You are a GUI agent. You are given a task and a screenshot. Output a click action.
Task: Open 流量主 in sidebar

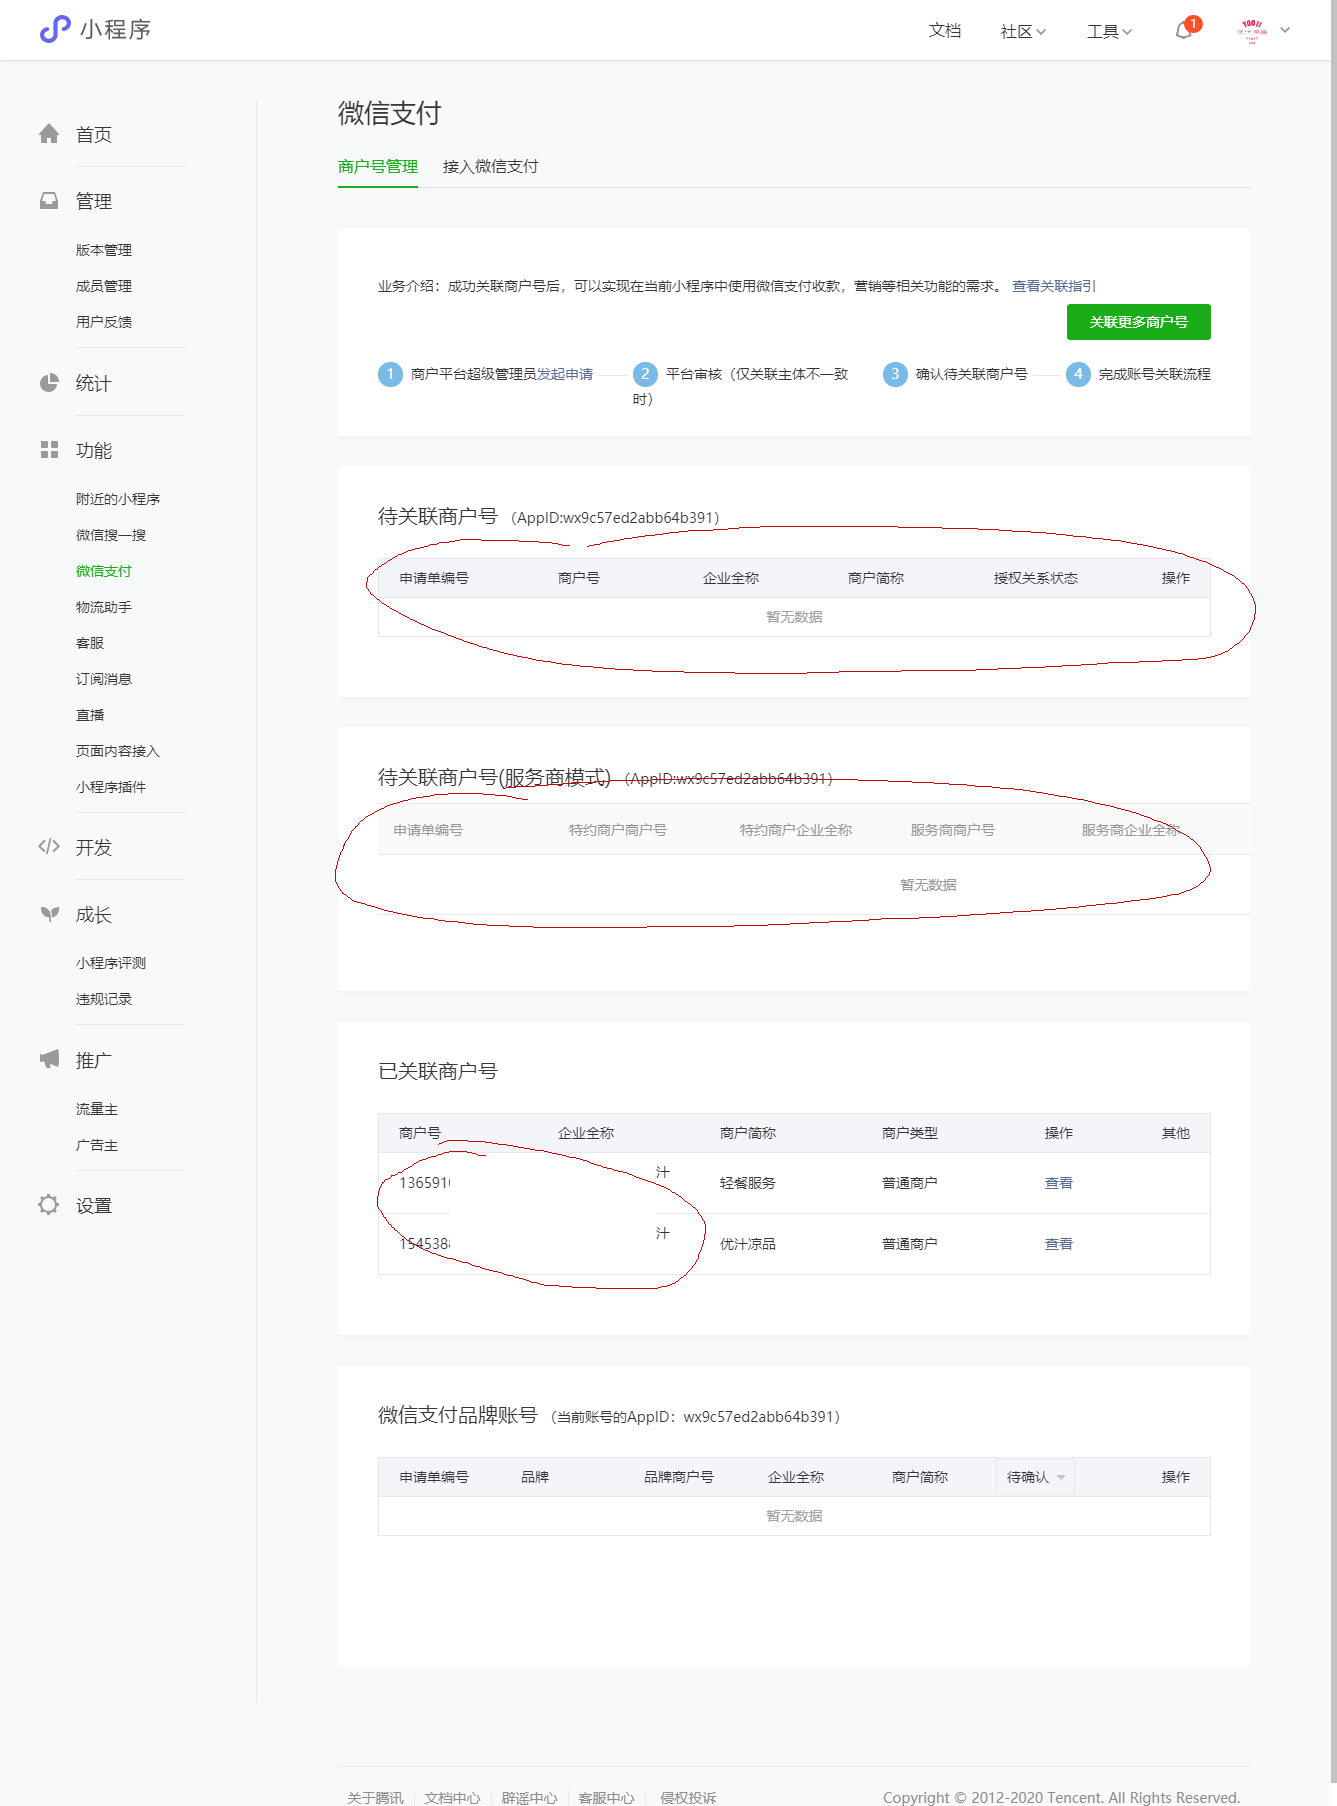tap(97, 1109)
